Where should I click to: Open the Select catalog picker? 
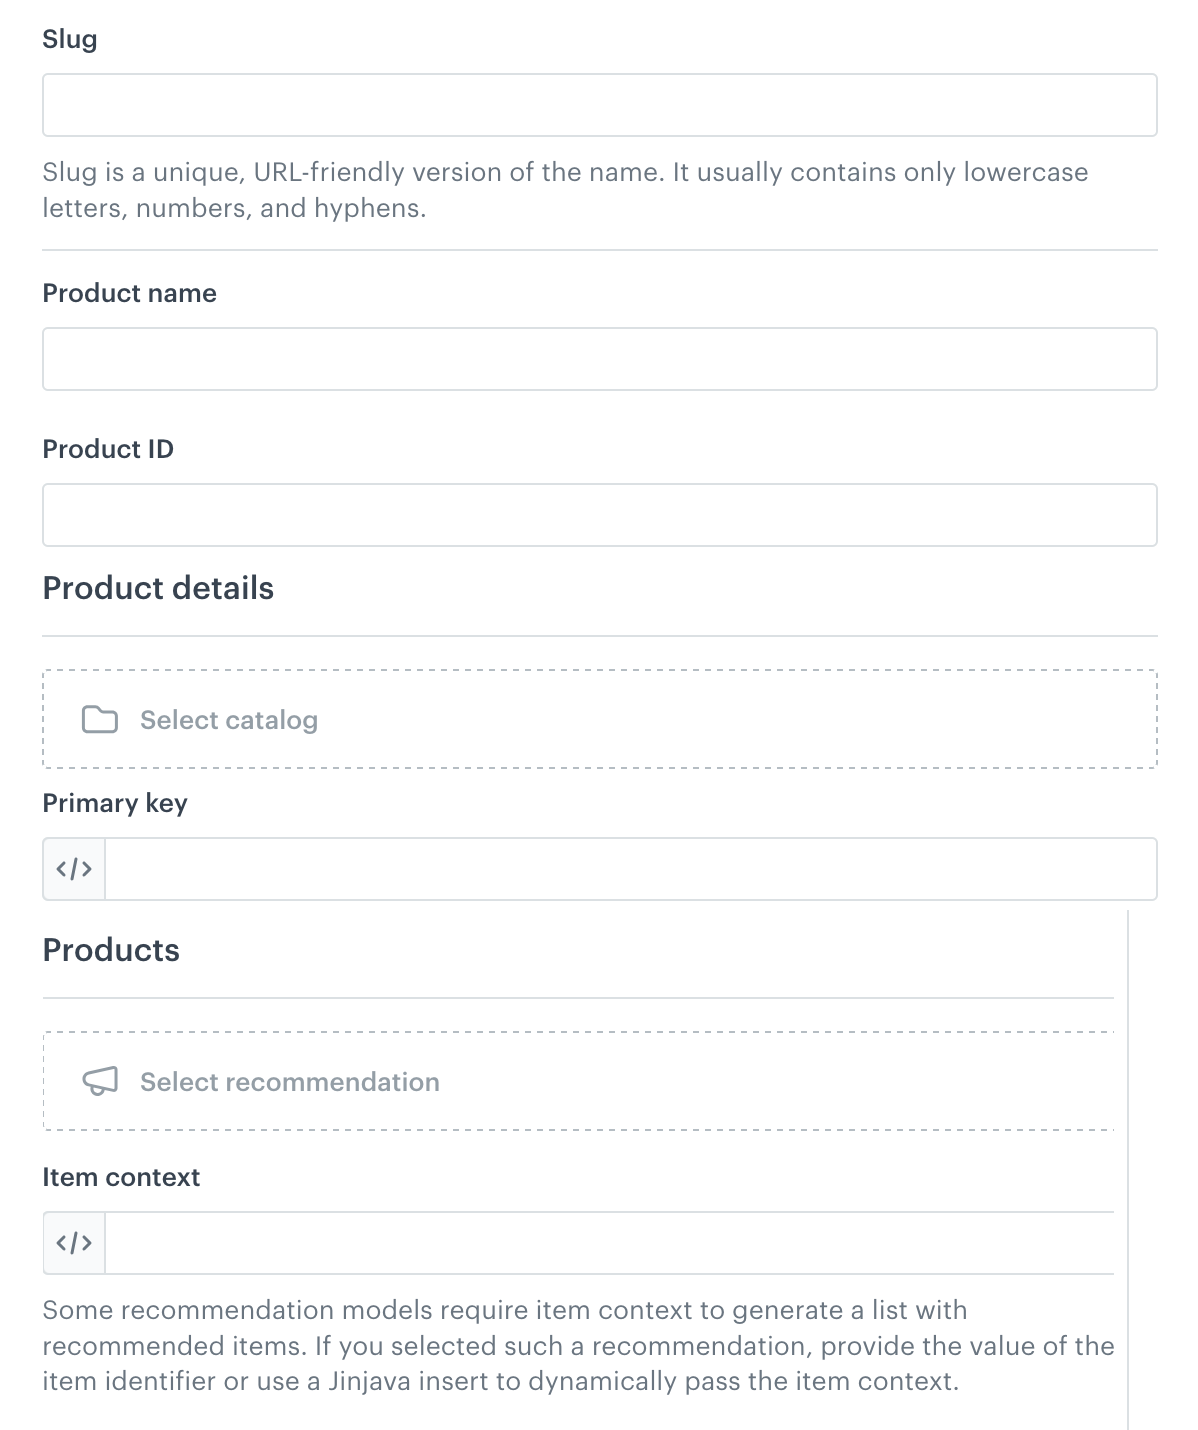(600, 719)
